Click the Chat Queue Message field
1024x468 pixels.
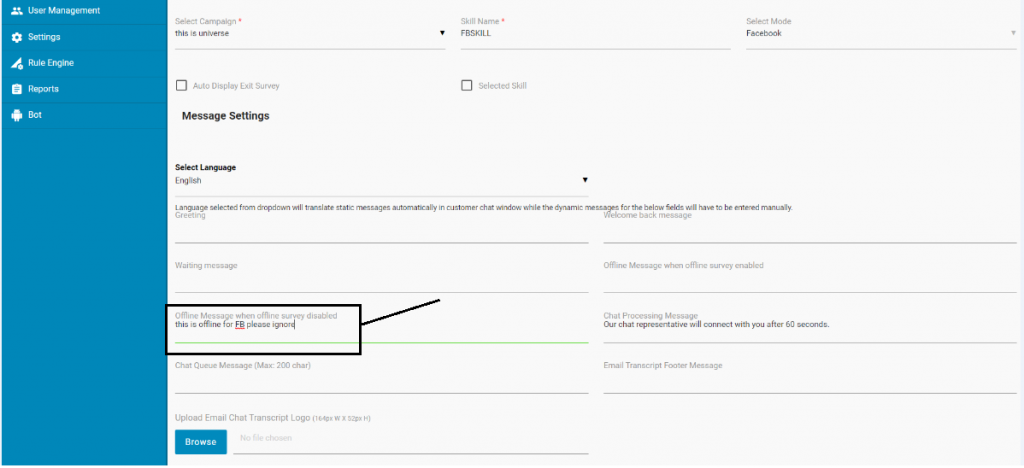point(380,381)
